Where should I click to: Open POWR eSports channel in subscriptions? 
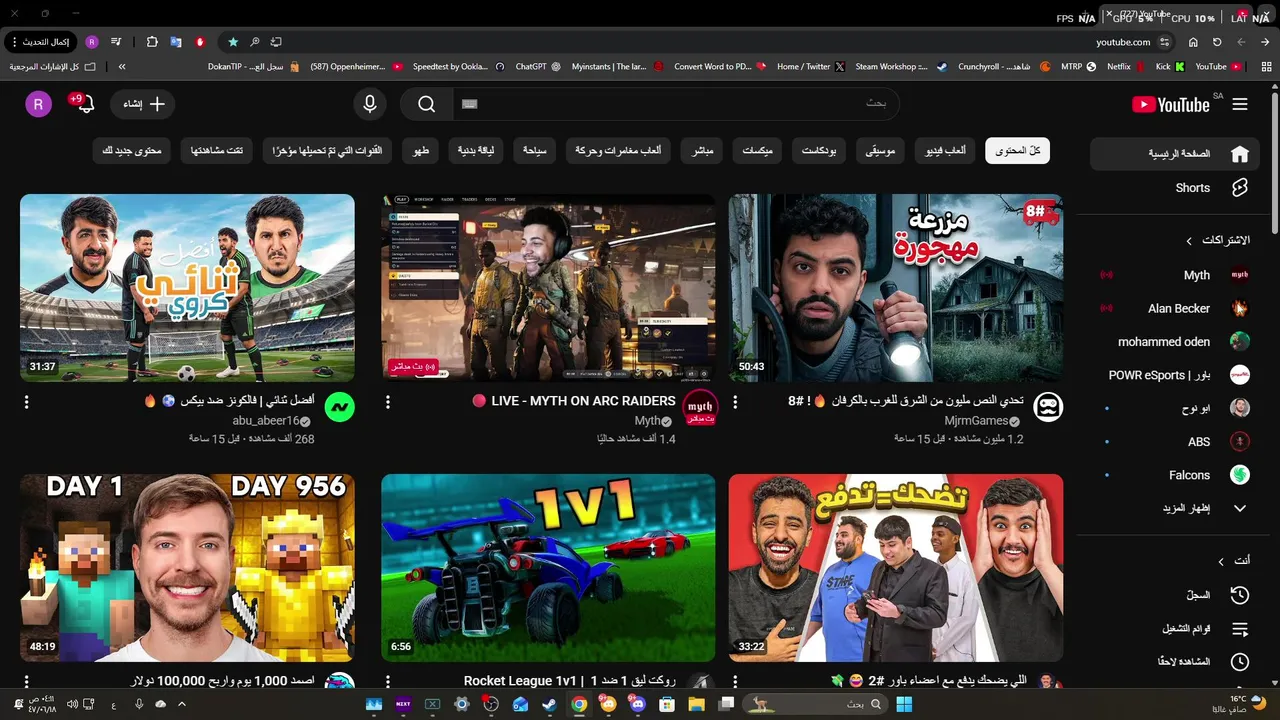coord(1175,375)
